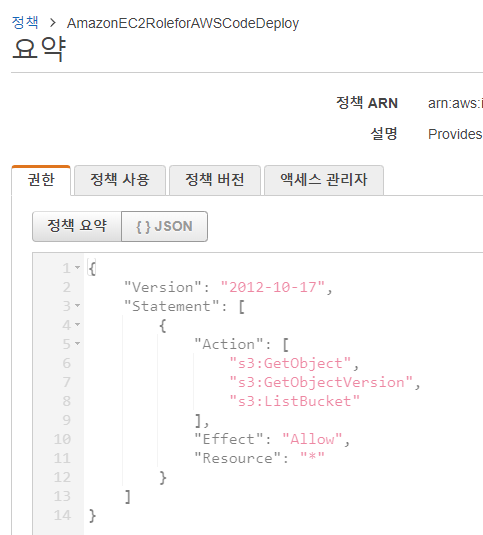The image size is (483, 535).
Task: Click the Provides description text
Action: [x=455, y=134]
